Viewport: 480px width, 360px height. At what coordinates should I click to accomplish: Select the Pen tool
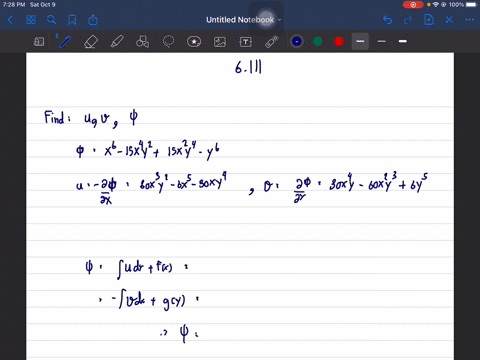(65, 41)
